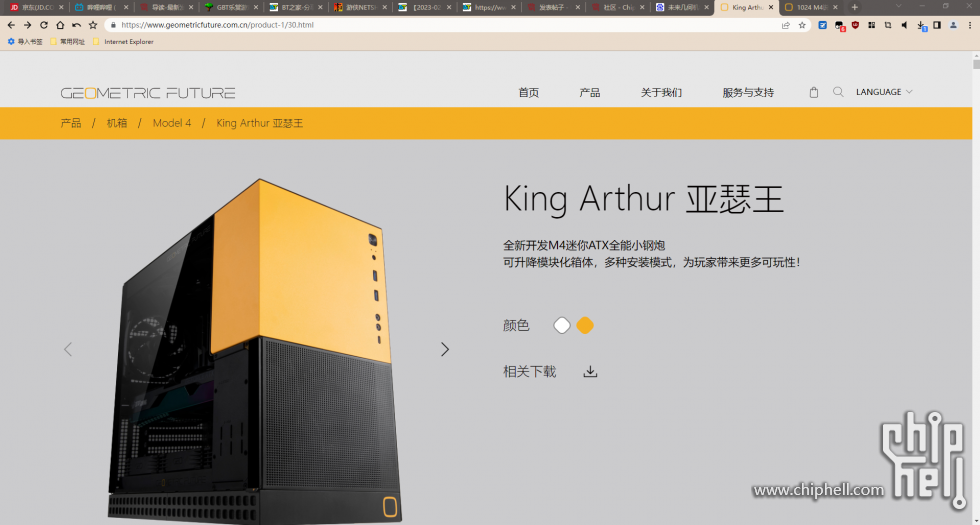Screen dimensions: 980x525
Task: Click the share page icon in address bar
Action: tap(786, 25)
